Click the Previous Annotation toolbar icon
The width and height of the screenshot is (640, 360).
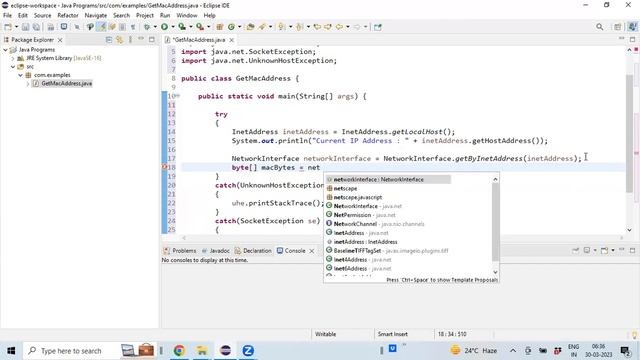coord(299,27)
